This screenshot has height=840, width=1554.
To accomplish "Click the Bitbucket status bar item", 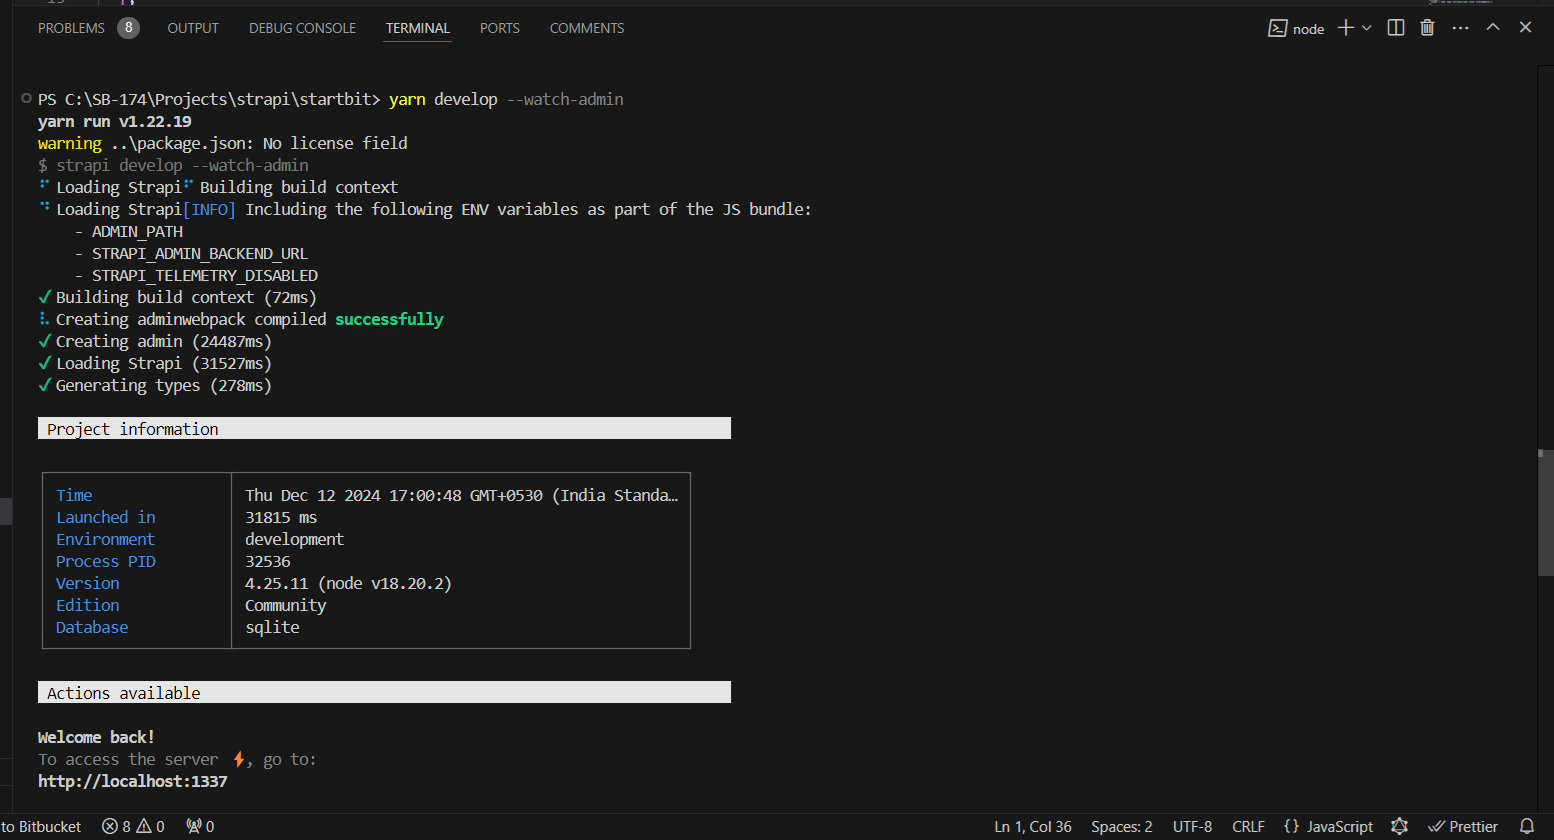I will coord(41,827).
